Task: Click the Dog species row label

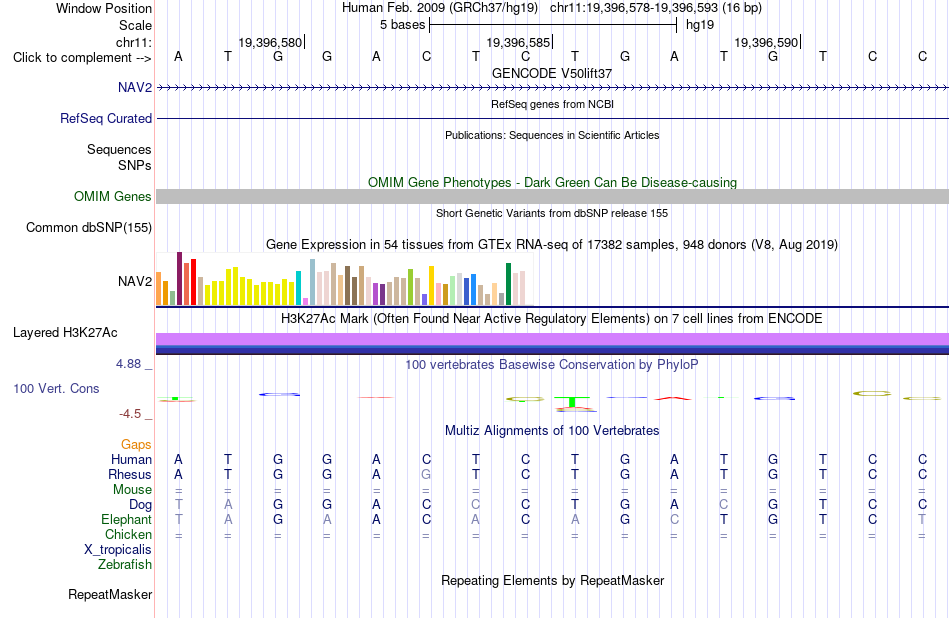Action: (140, 505)
